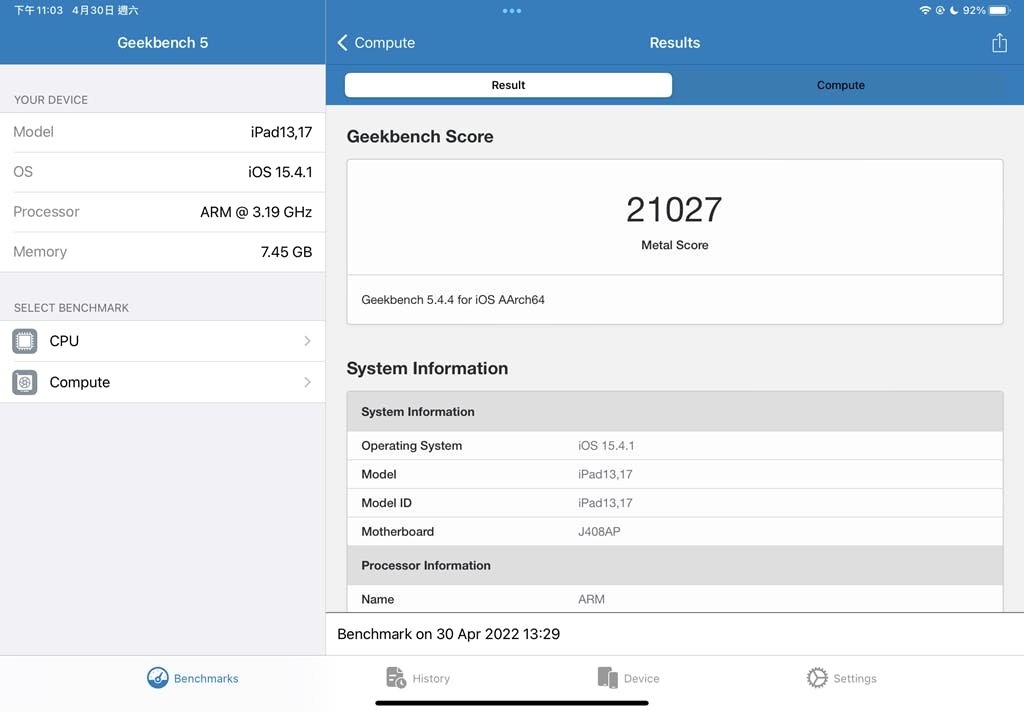Tap the Motherboard J408AP row
1024x712 pixels.
coord(675,532)
